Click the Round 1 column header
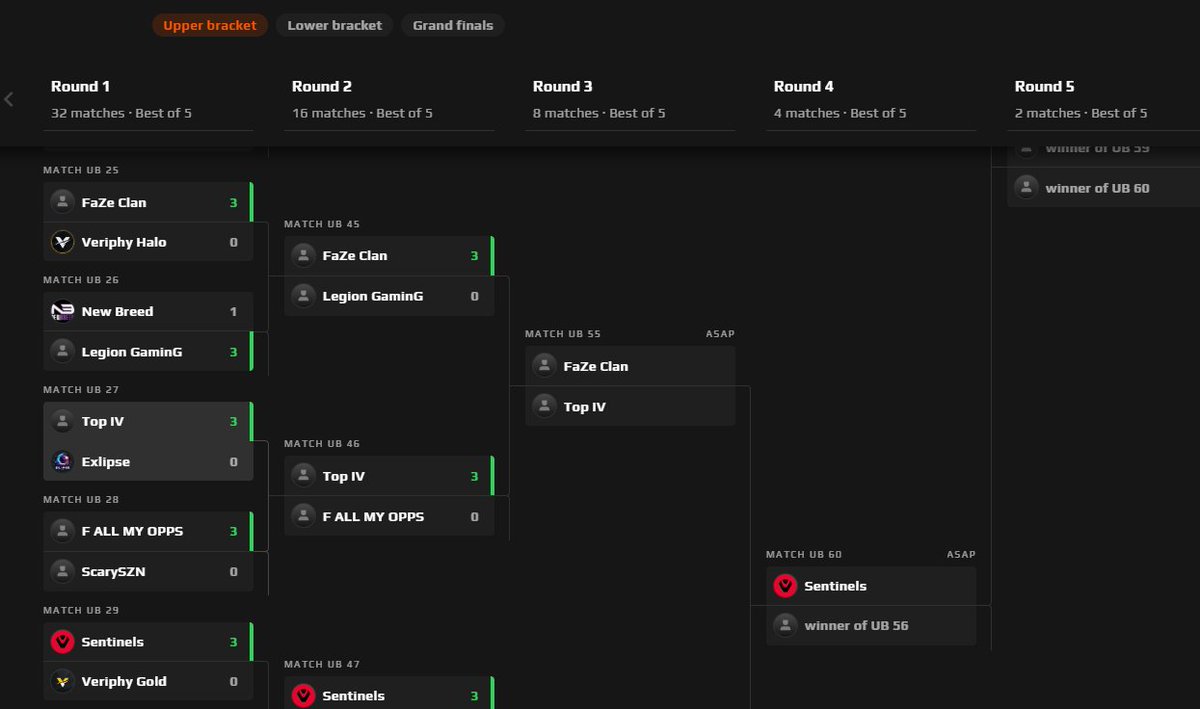 click(x=81, y=86)
